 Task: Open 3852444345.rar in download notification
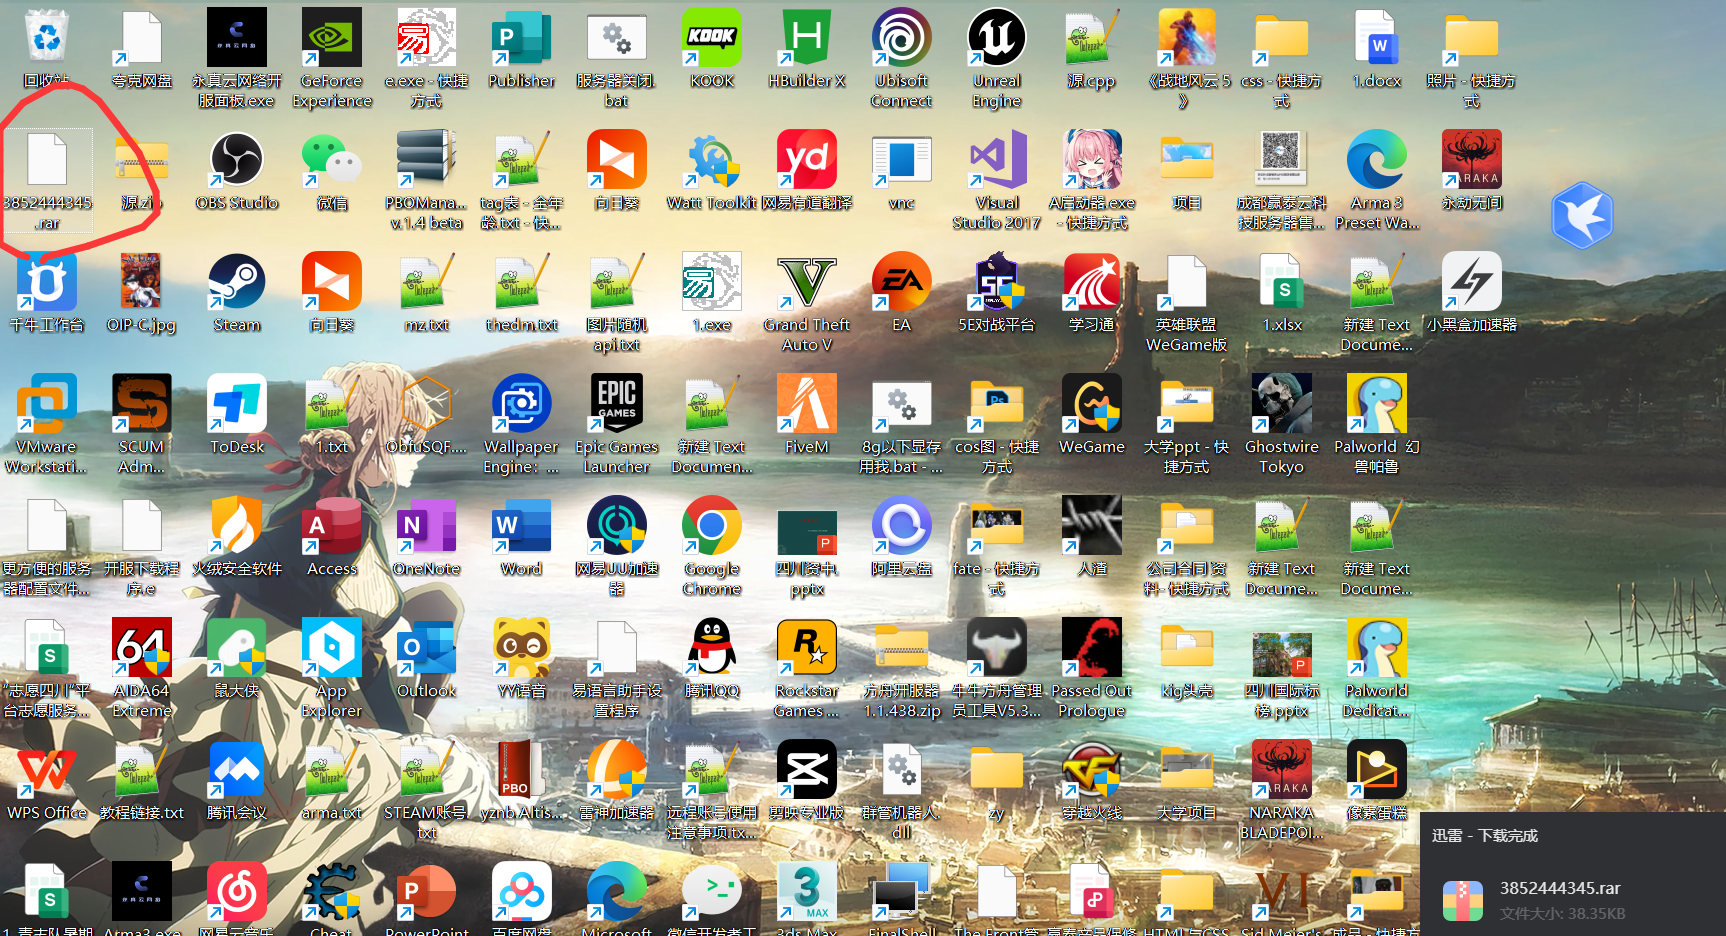tap(1560, 888)
